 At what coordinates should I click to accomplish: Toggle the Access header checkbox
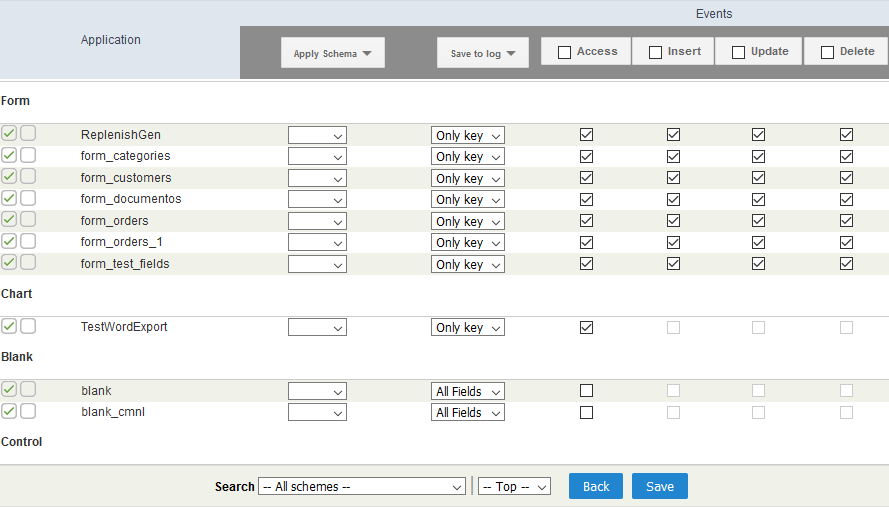pyautogui.click(x=564, y=52)
